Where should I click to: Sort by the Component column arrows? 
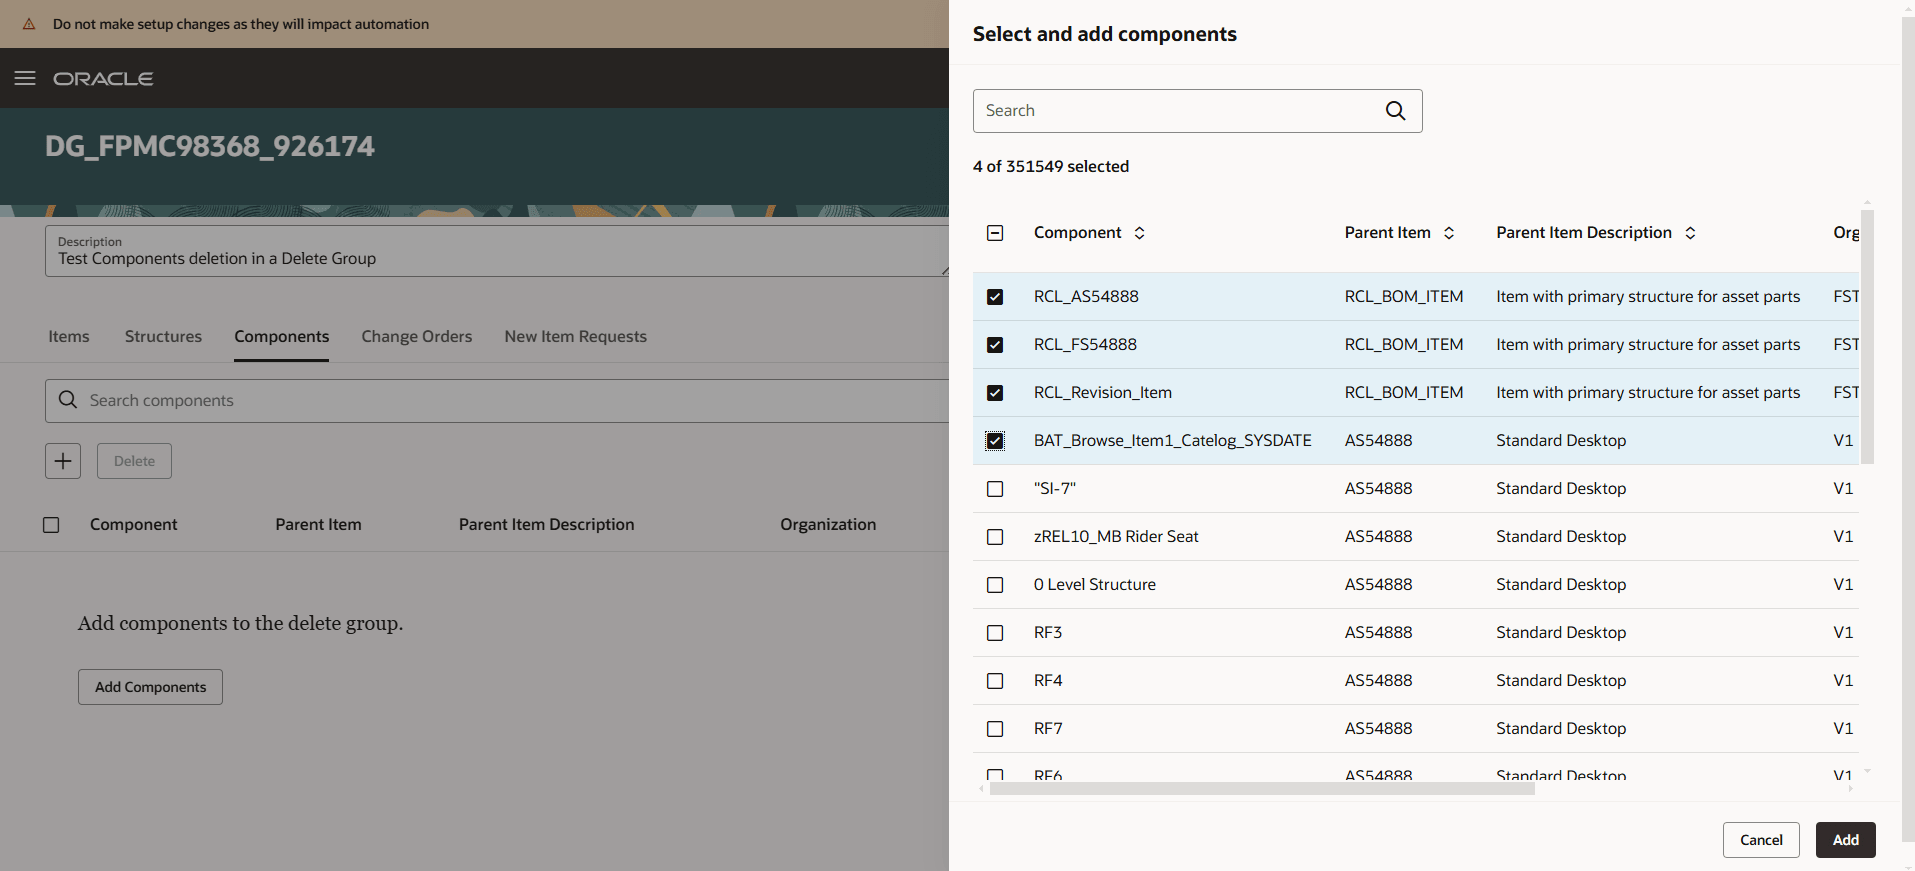point(1139,233)
